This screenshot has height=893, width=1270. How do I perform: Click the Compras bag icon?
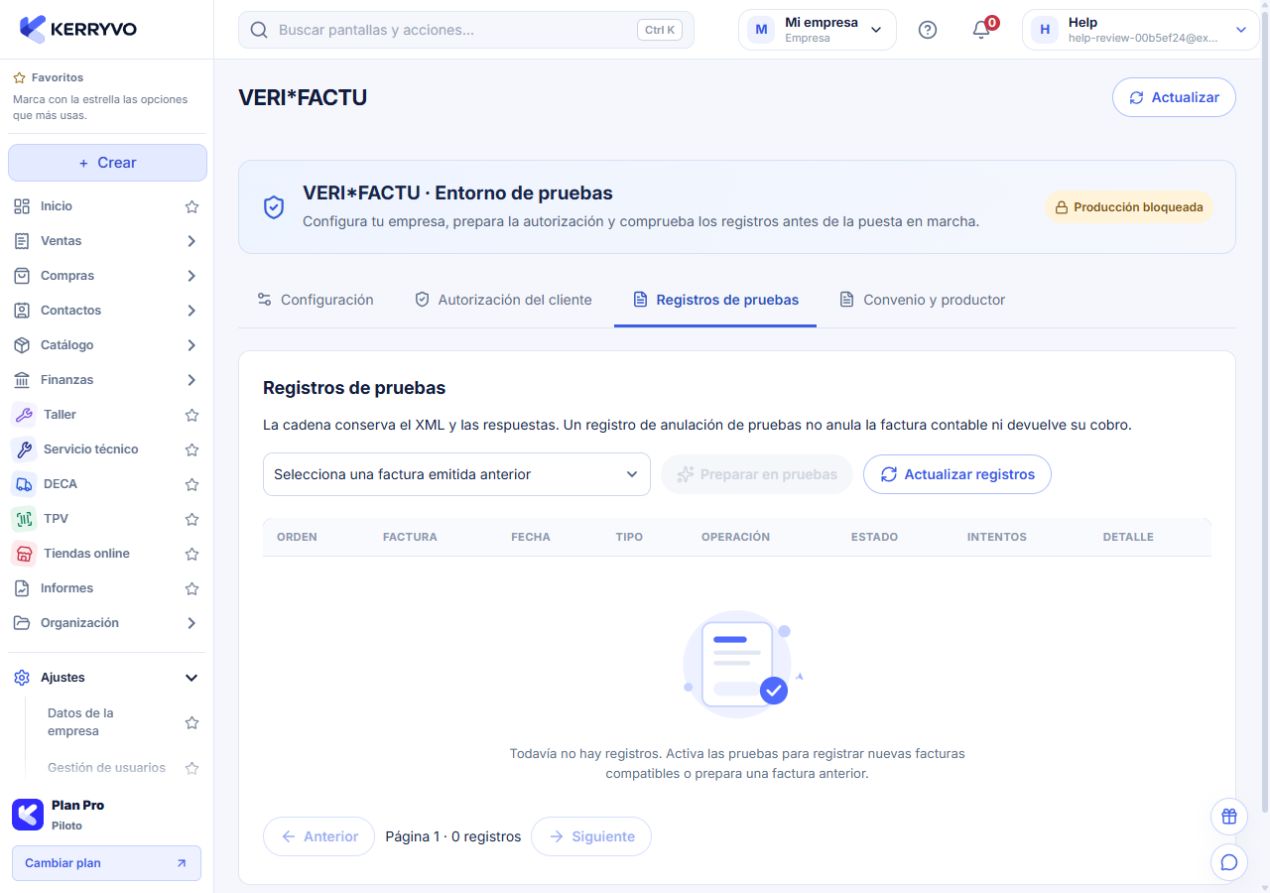click(22, 275)
